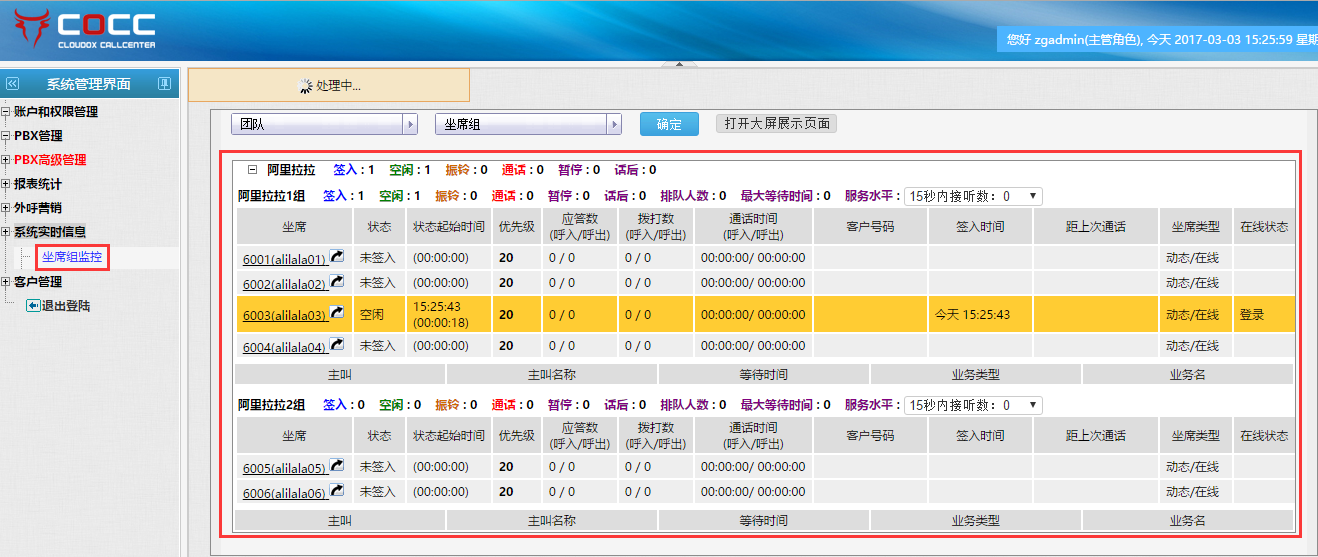Screen dimensions: 1318x557
Task: Expand the 报表统计 tree node
Action: (x=5, y=184)
